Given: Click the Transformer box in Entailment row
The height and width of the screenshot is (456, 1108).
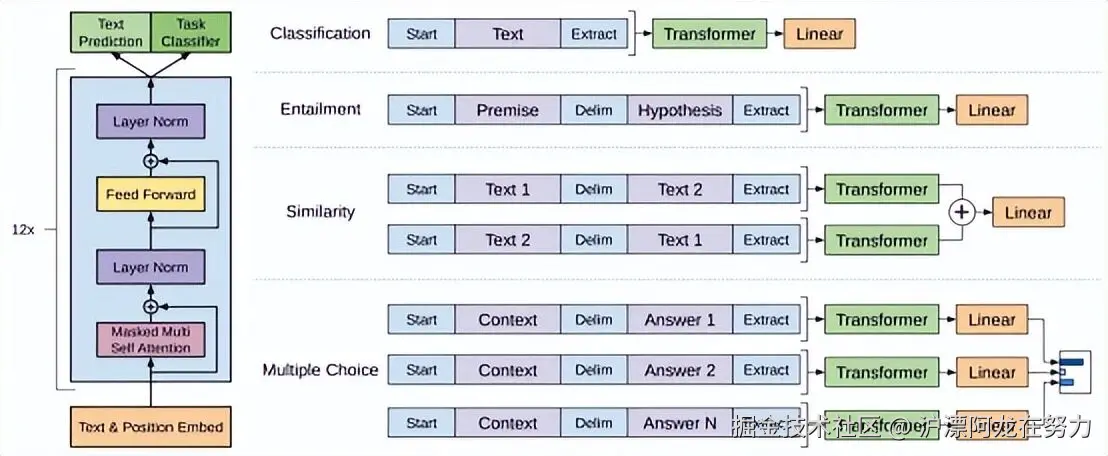Looking at the screenshot, I should coord(882,110).
